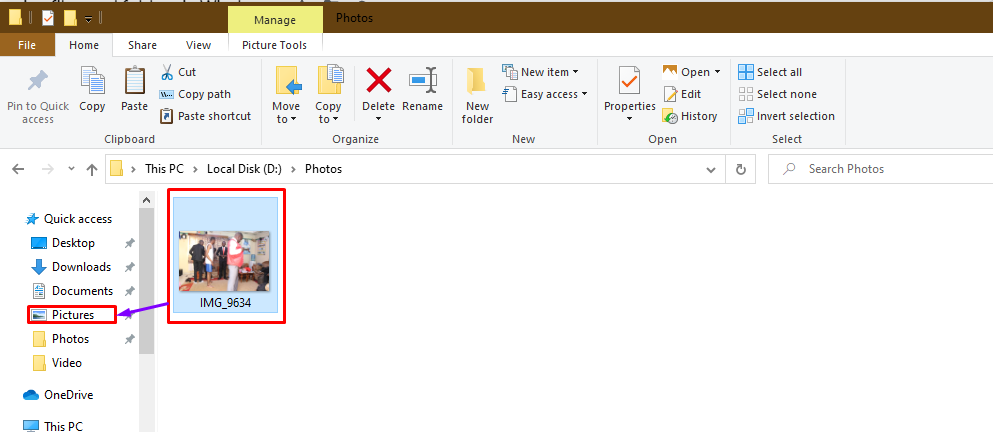Click the History icon in Open group
The width and height of the screenshot is (993, 432).
coord(671,116)
